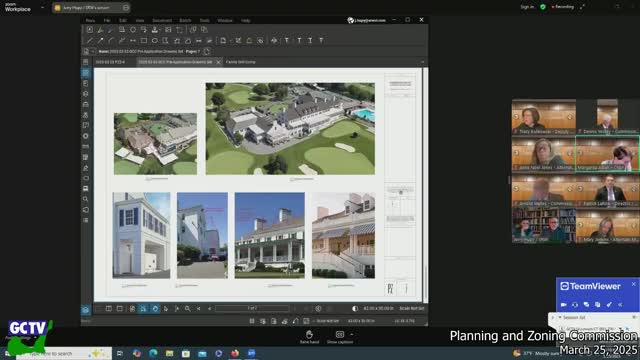Viewport: 640px width, 360px height.
Task: Toggle Dim Content half-circle icon
Action: click(x=355, y=309)
